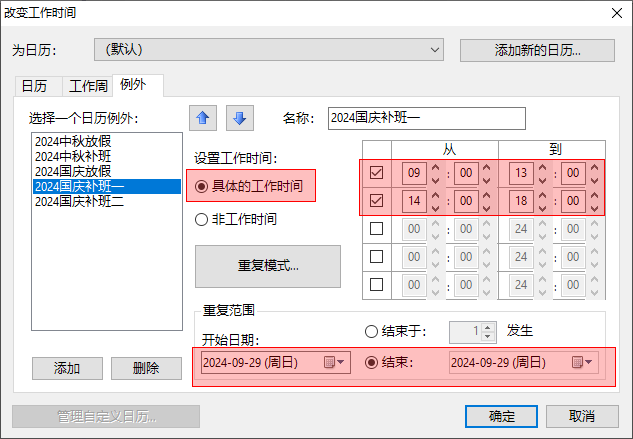
Task: Click the 重复模式... button
Action: [267, 267]
